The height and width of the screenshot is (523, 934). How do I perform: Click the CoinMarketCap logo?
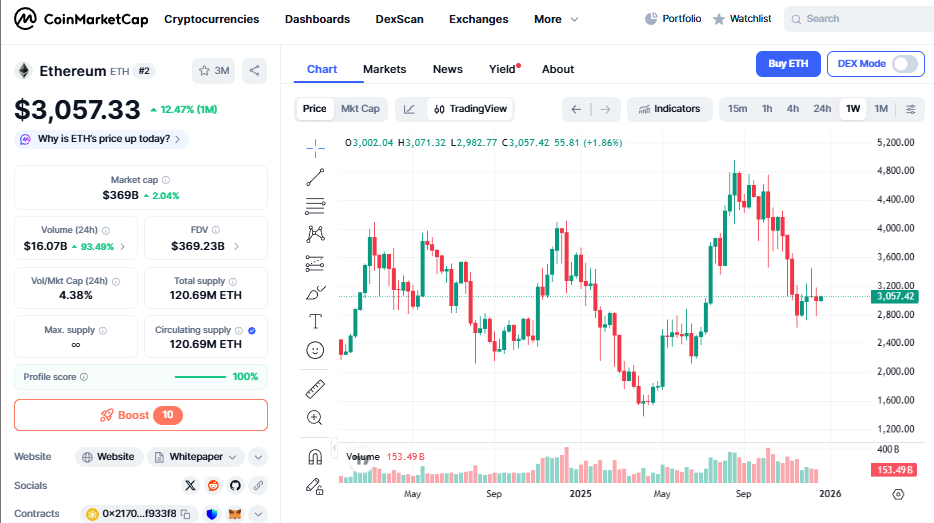(x=81, y=19)
